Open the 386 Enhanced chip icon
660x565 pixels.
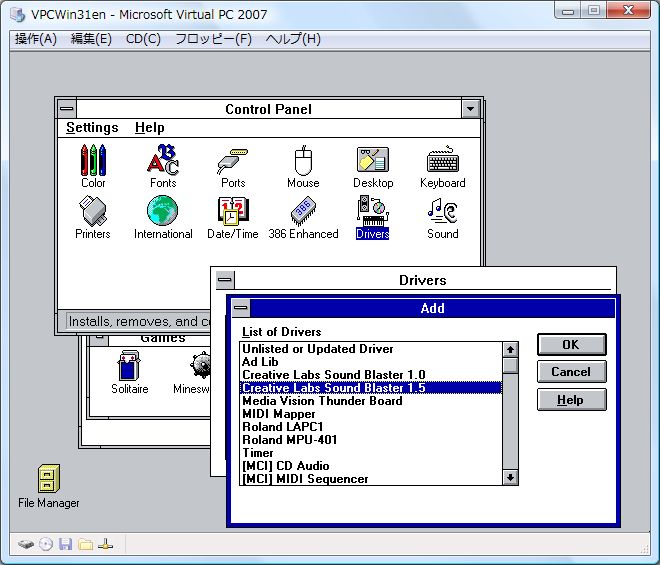coord(303,217)
